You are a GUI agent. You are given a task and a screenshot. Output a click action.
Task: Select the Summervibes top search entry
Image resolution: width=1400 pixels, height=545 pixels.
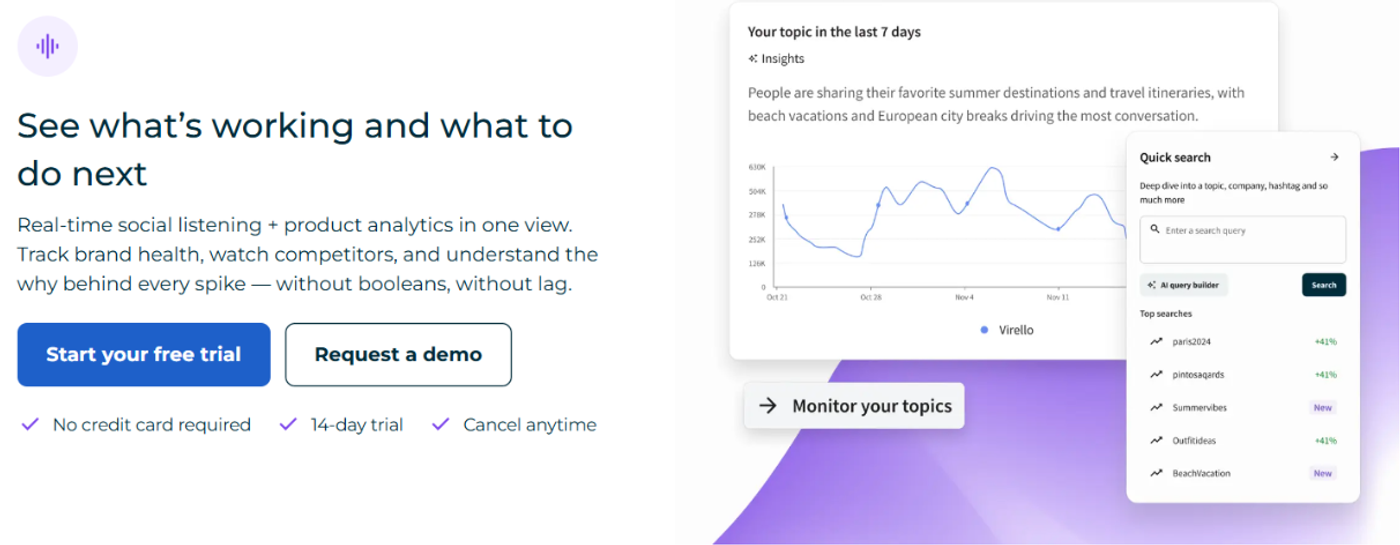(1243, 408)
